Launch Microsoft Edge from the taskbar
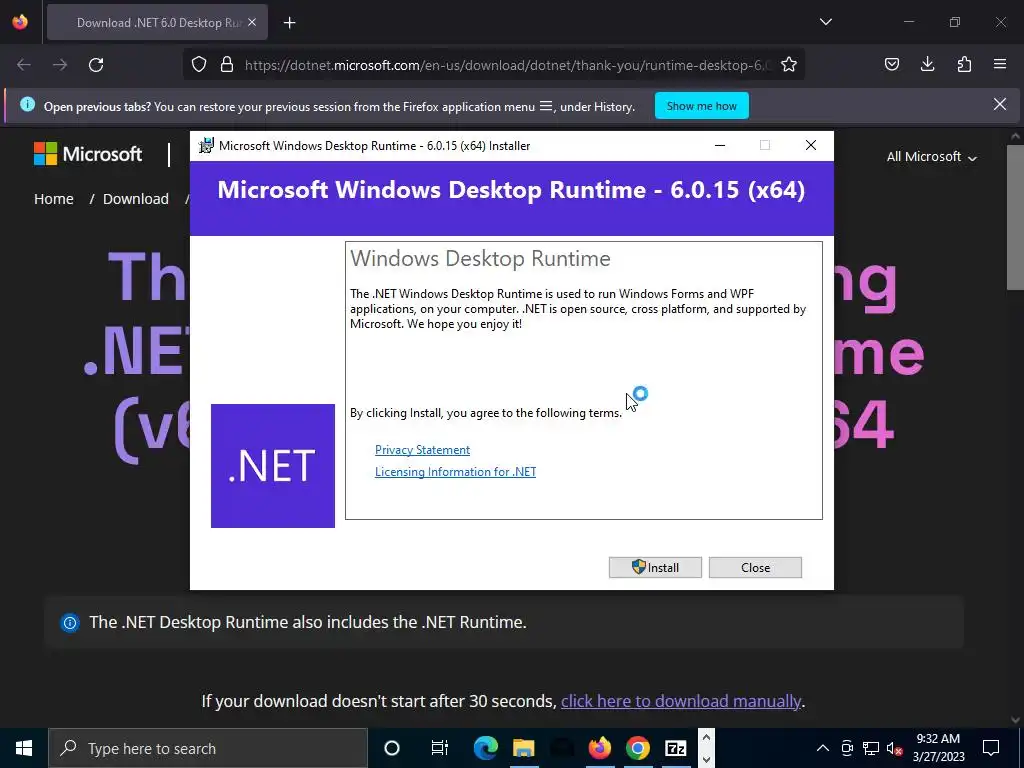The width and height of the screenshot is (1024, 768). [x=485, y=748]
